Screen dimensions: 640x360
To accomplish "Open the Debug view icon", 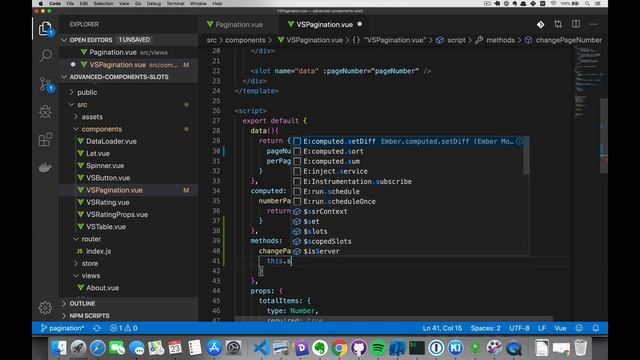I will pyautogui.click(x=45, y=111).
